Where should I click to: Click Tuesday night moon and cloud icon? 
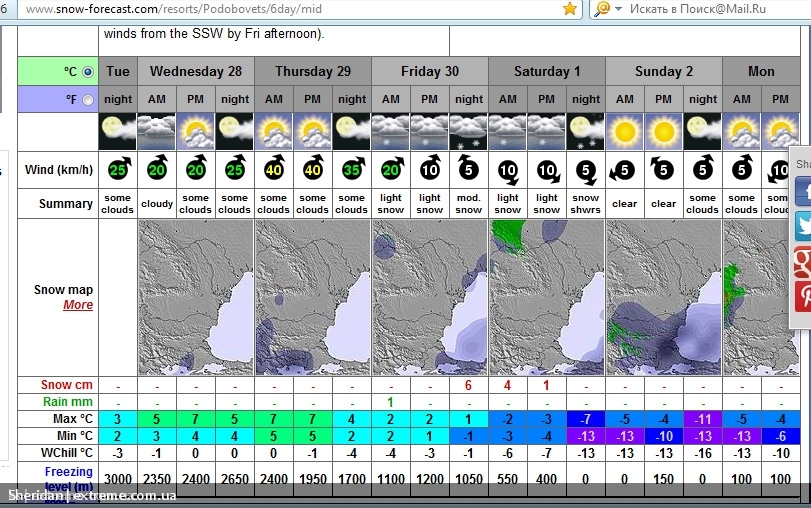pyautogui.click(x=118, y=131)
